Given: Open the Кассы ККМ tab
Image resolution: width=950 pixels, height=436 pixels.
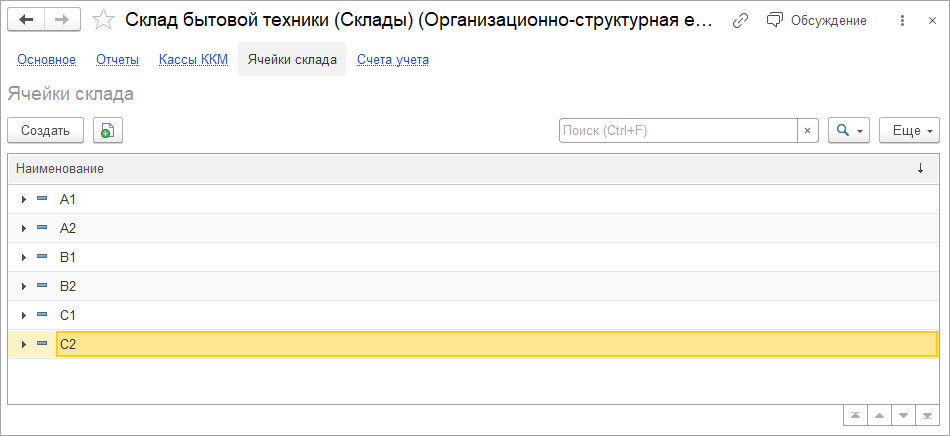Looking at the screenshot, I should [x=193, y=59].
